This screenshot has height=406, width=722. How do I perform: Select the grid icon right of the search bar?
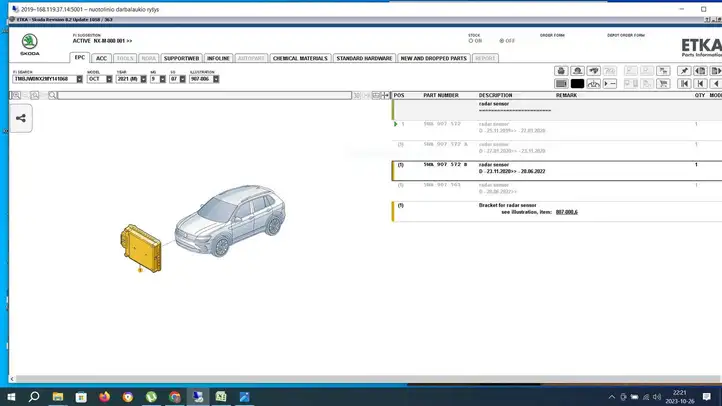(x=376, y=95)
